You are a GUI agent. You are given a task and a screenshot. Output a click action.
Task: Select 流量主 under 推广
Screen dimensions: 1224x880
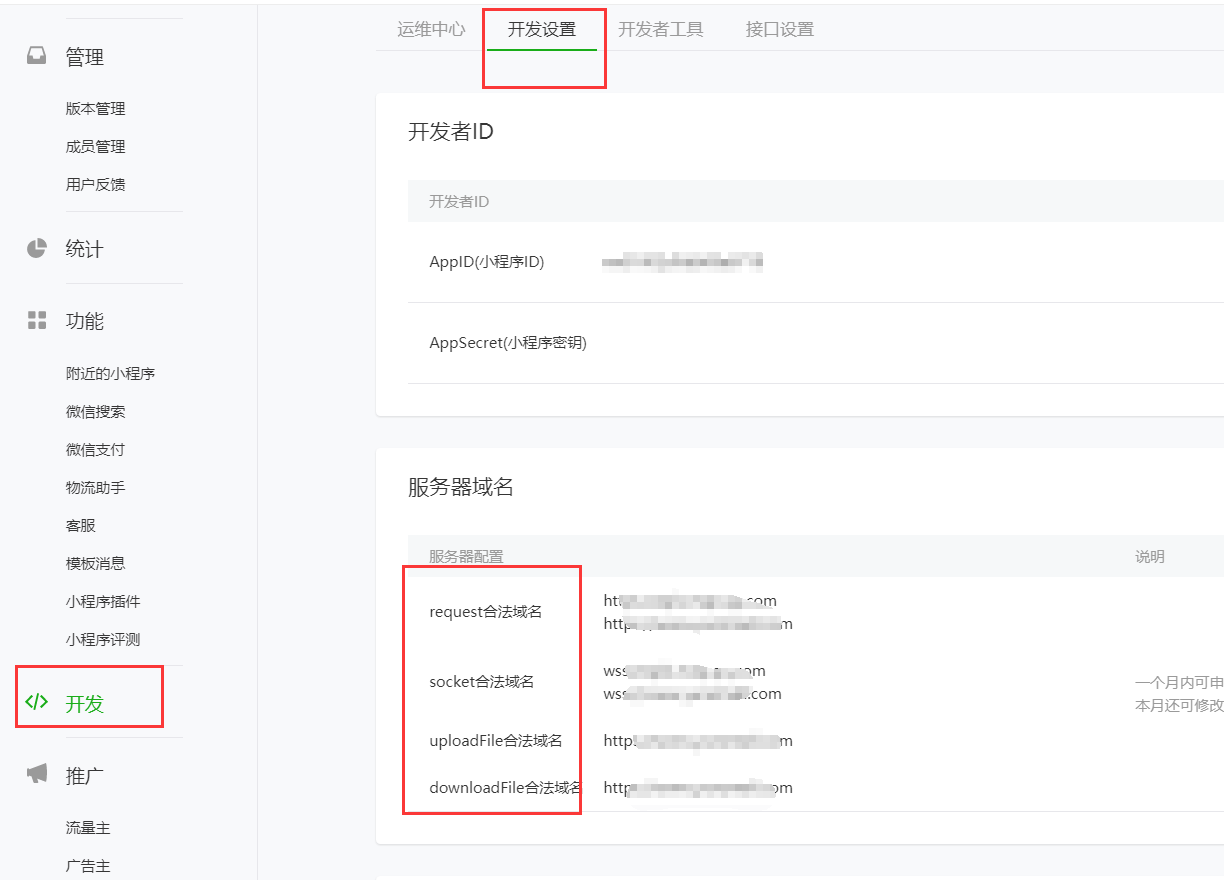(88, 829)
